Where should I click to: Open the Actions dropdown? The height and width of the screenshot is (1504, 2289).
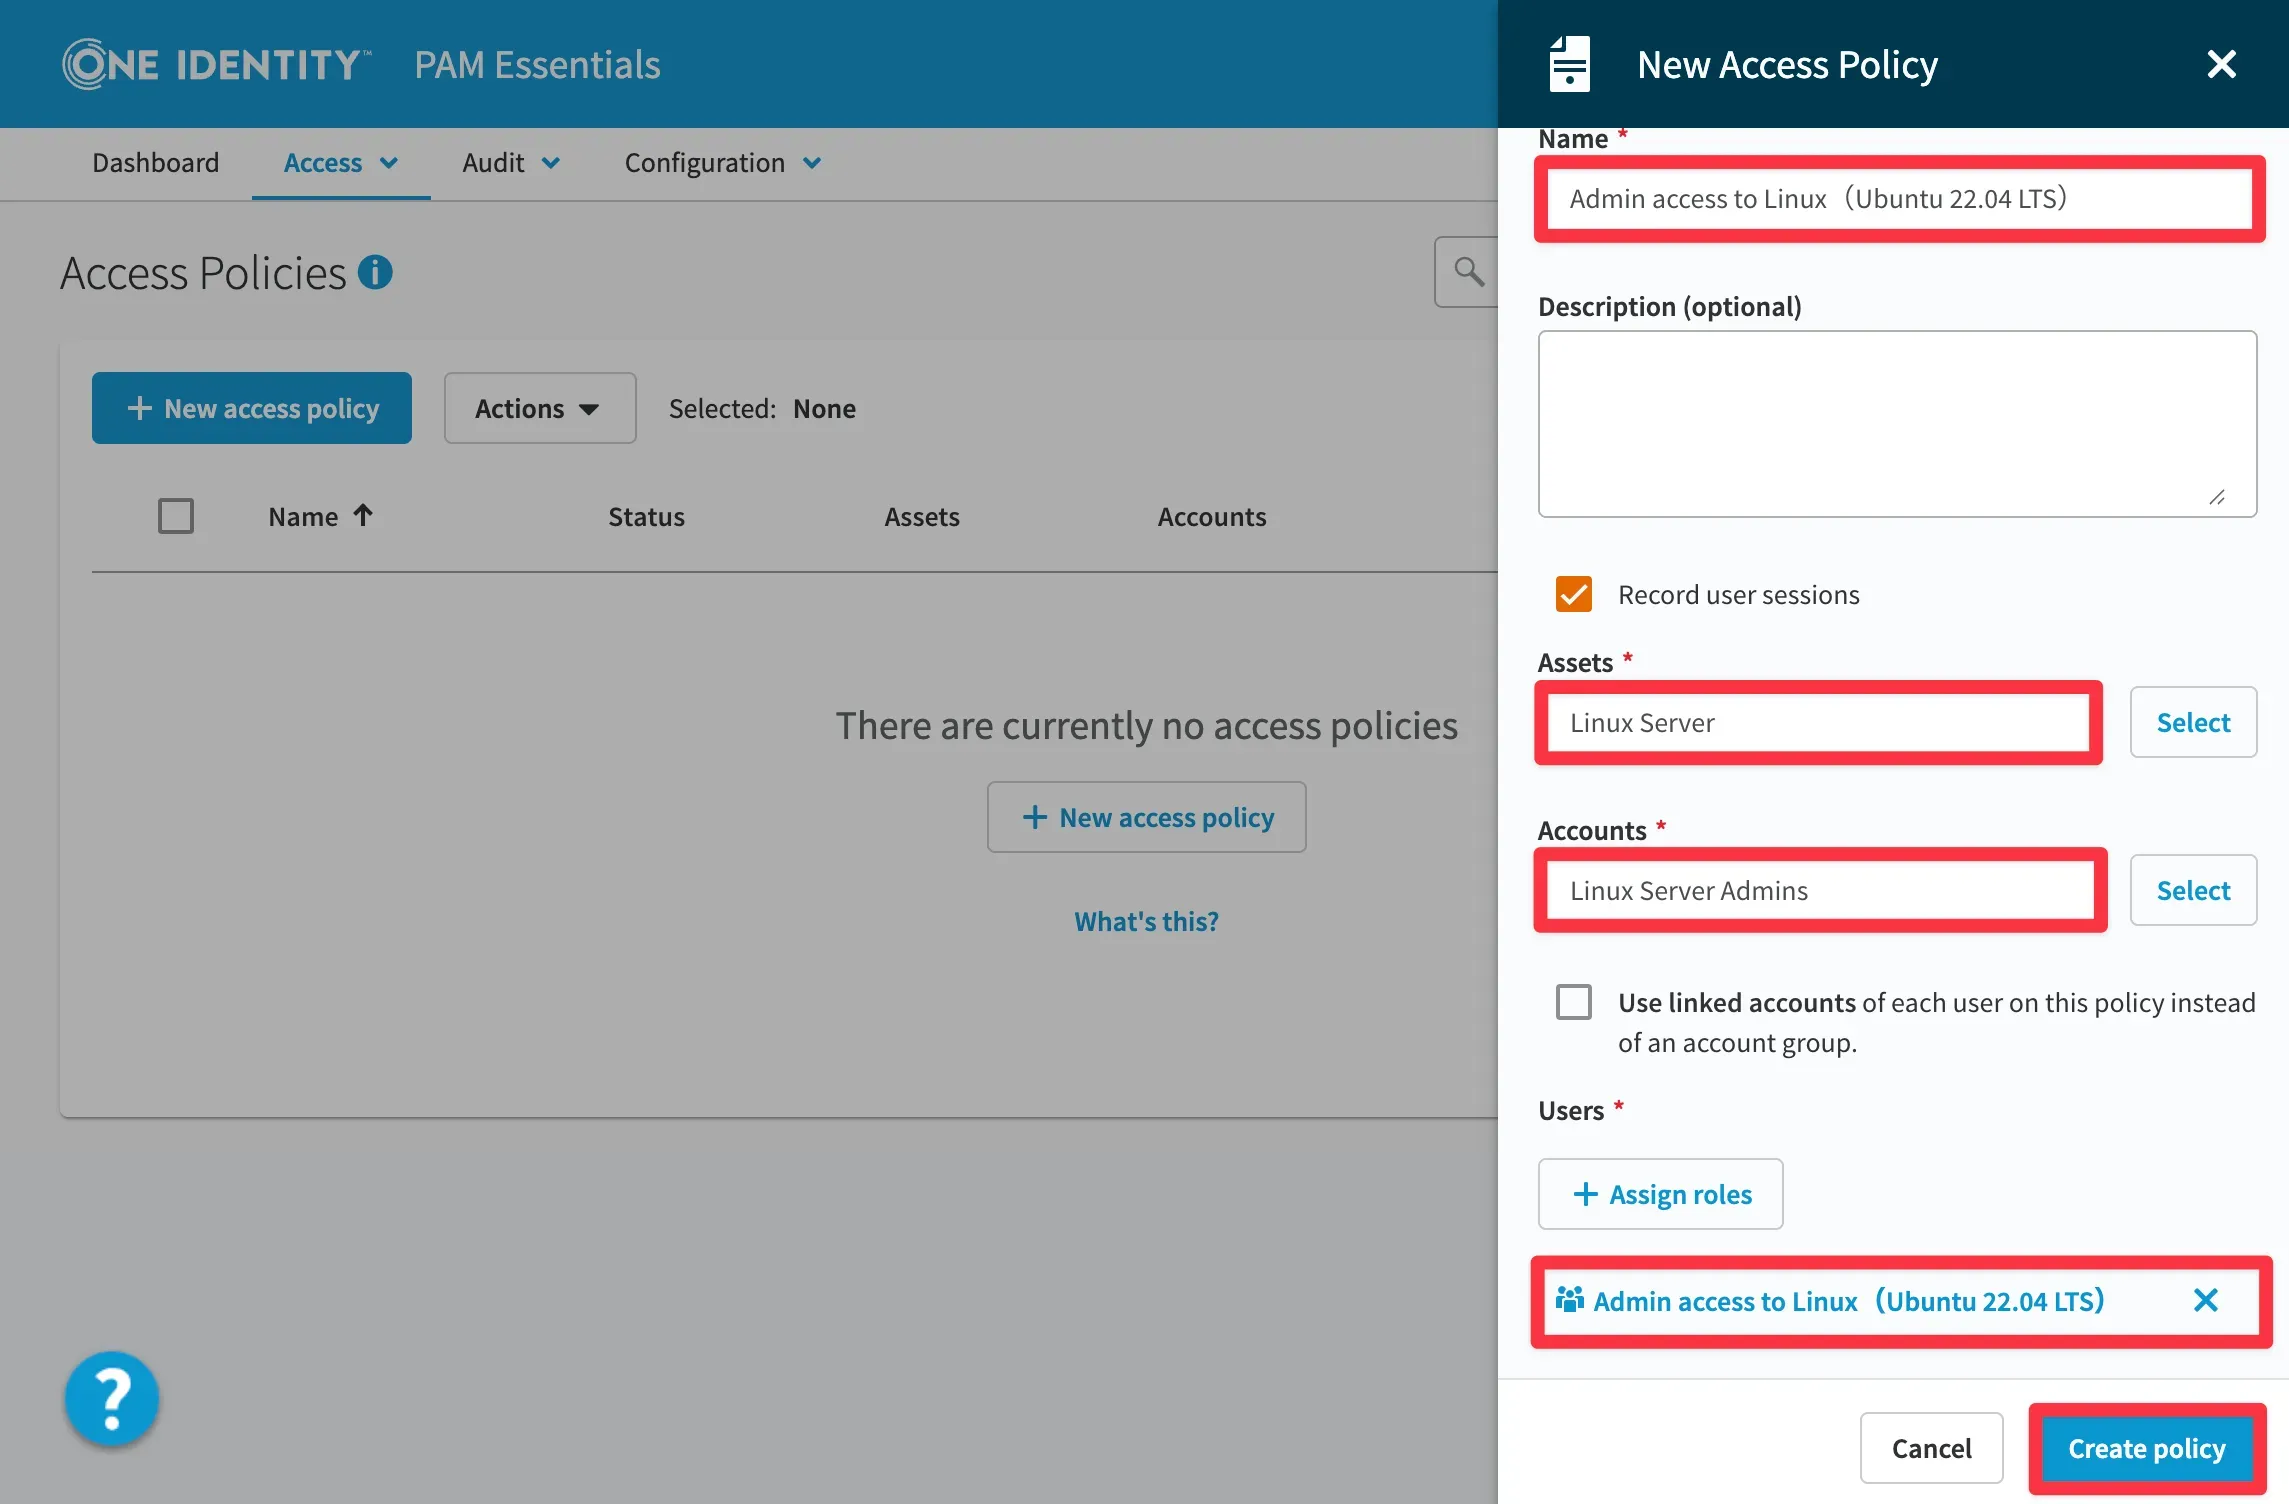point(539,408)
